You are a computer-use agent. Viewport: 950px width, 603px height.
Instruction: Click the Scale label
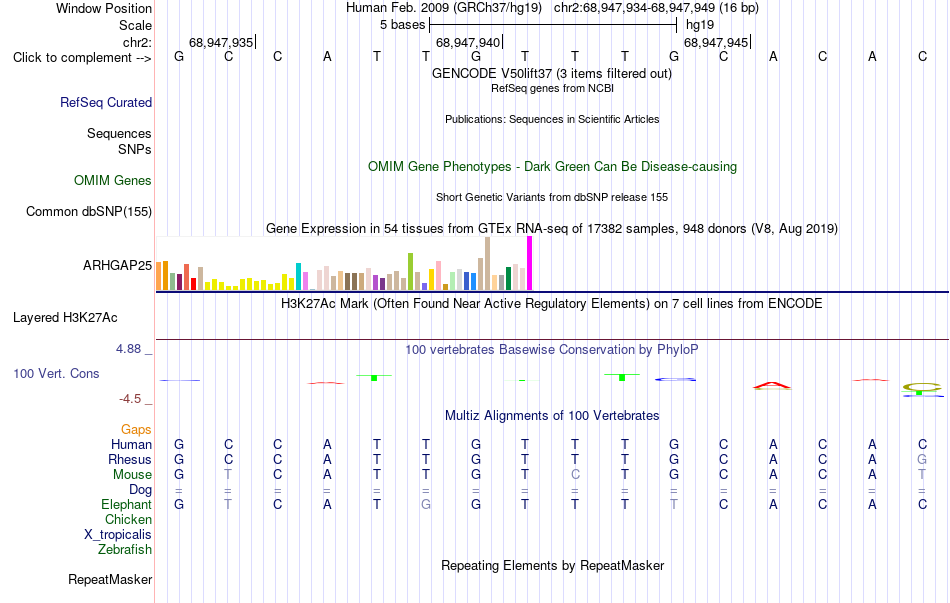[136, 25]
